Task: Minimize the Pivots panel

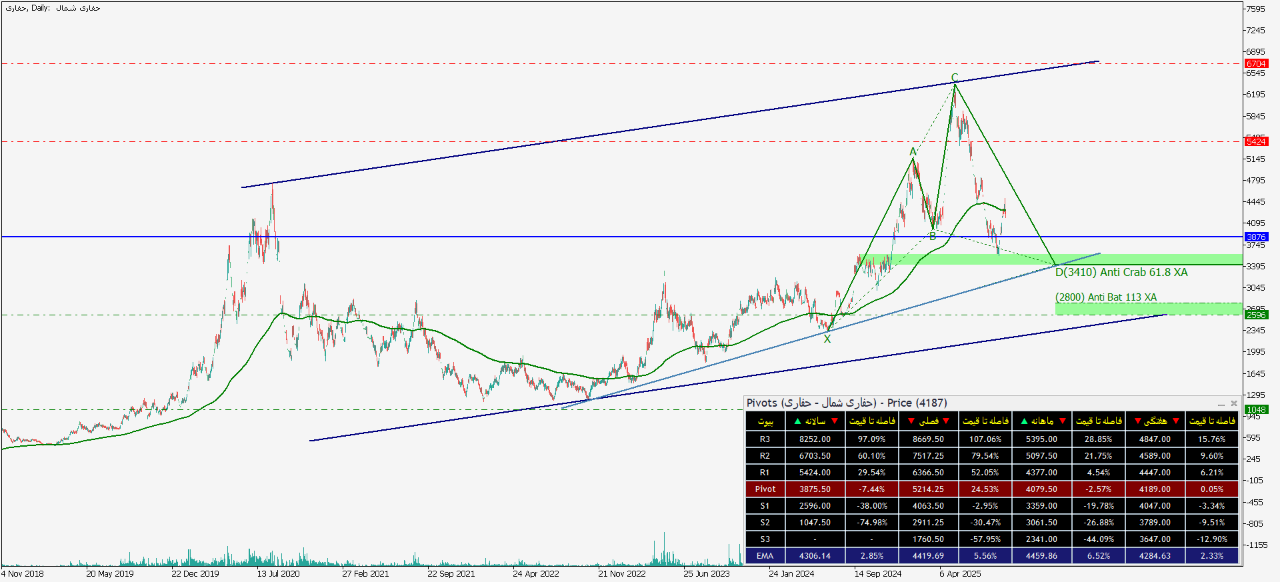Action: click(1221, 403)
